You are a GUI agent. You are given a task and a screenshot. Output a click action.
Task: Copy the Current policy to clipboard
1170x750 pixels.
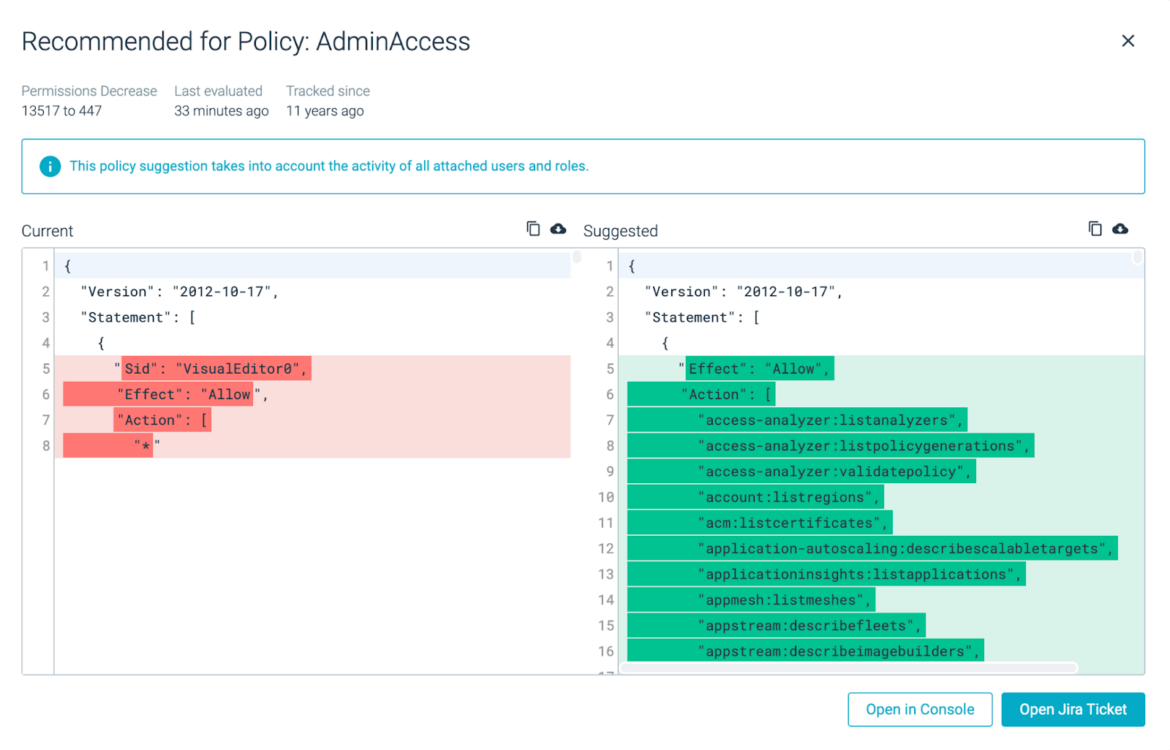533,228
